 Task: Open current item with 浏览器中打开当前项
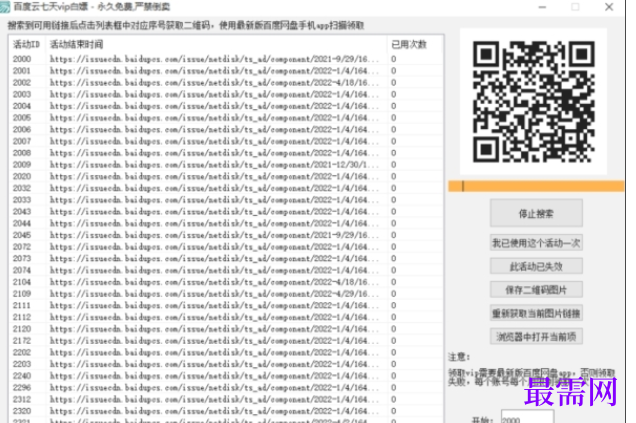tap(536, 337)
